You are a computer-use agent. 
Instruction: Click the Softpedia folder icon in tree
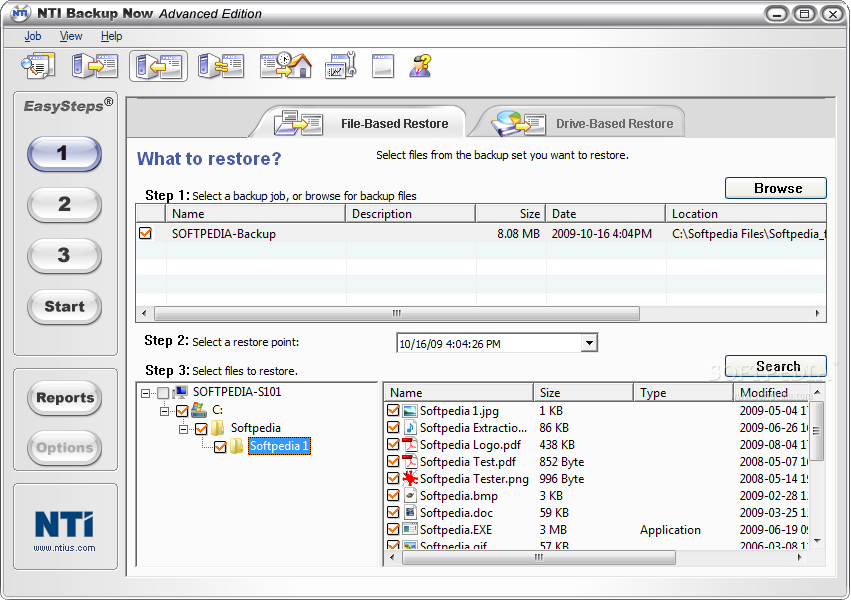pyautogui.click(x=218, y=428)
